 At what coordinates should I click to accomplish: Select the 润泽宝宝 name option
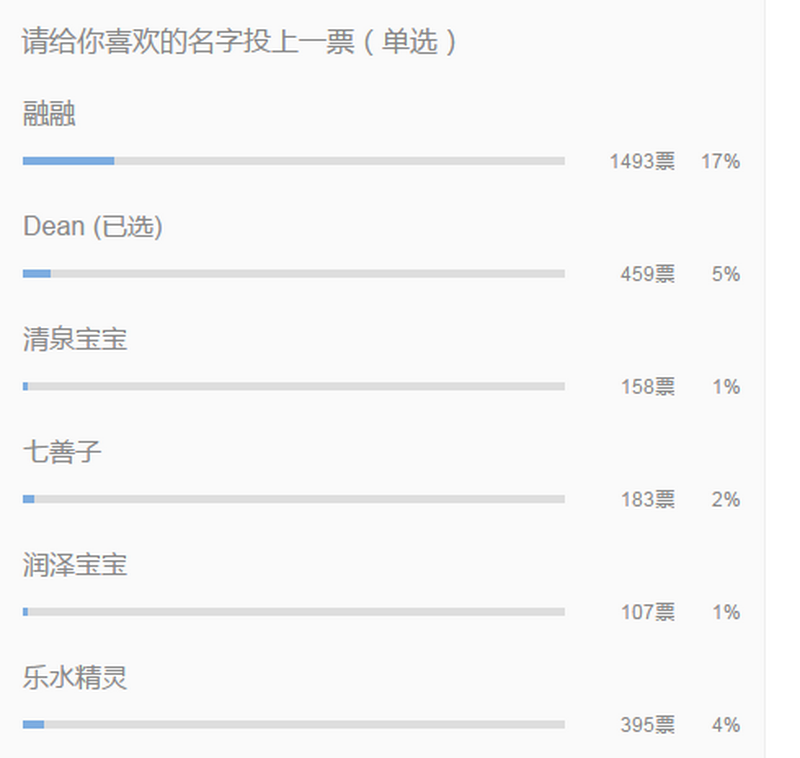click(x=75, y=566)
